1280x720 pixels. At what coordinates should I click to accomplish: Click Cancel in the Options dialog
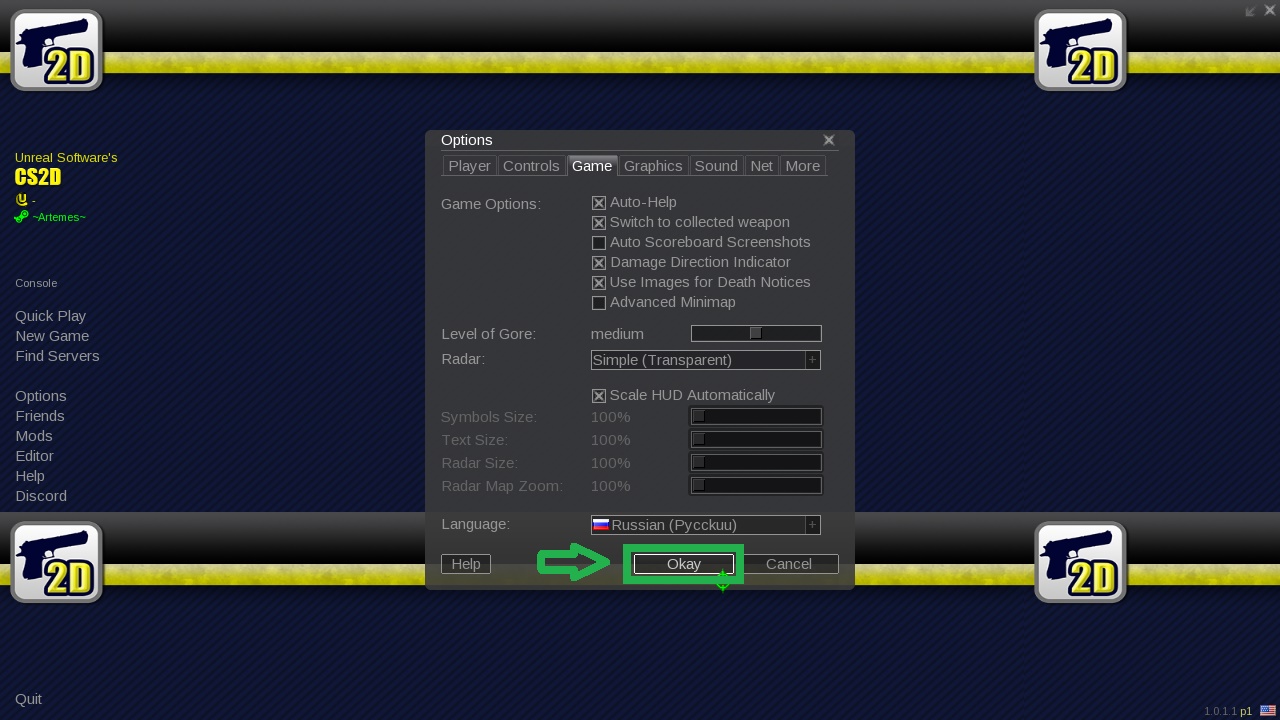pos(789,564)
